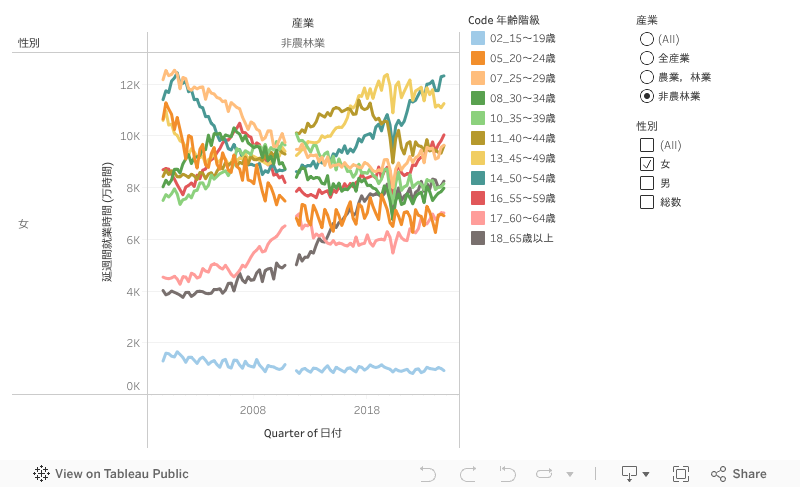Open the Download icon menu
800x487 pixels.
point(630,474)
